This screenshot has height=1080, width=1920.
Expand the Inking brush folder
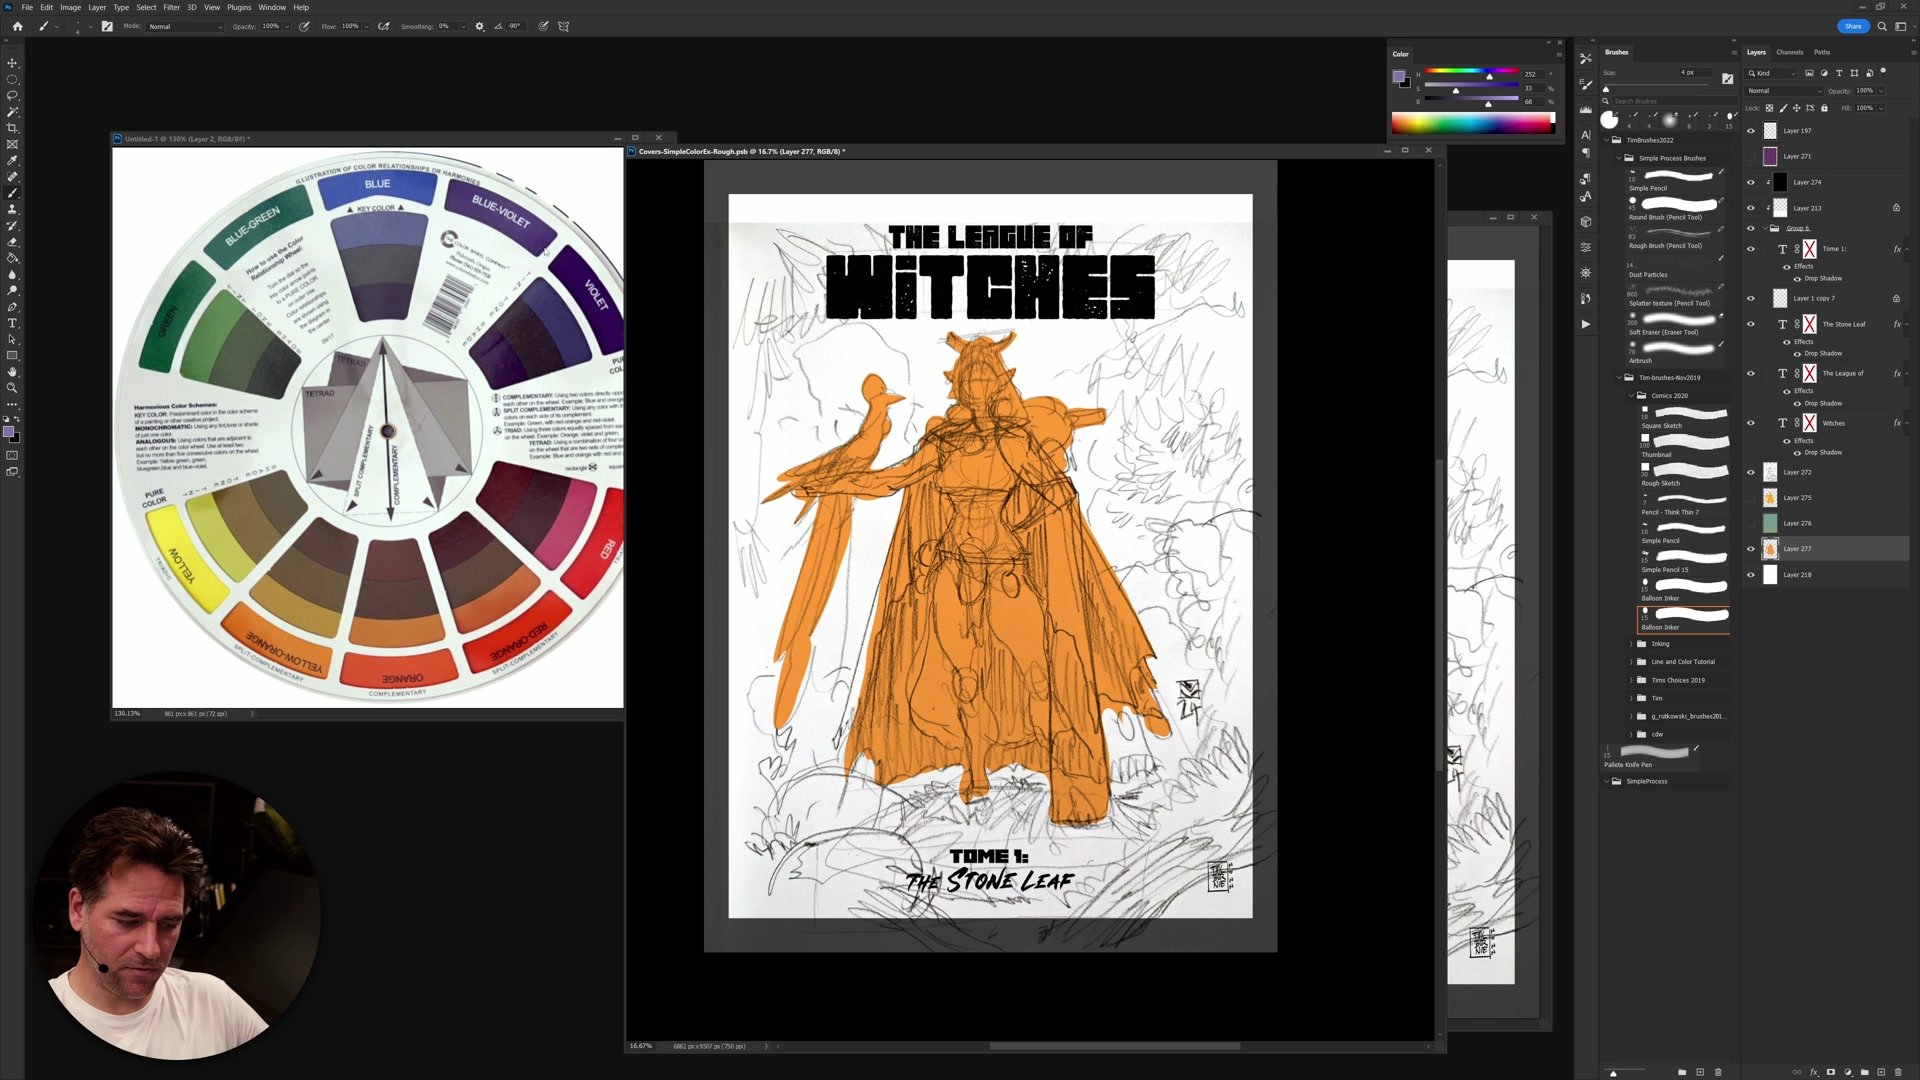(1631, 644)
